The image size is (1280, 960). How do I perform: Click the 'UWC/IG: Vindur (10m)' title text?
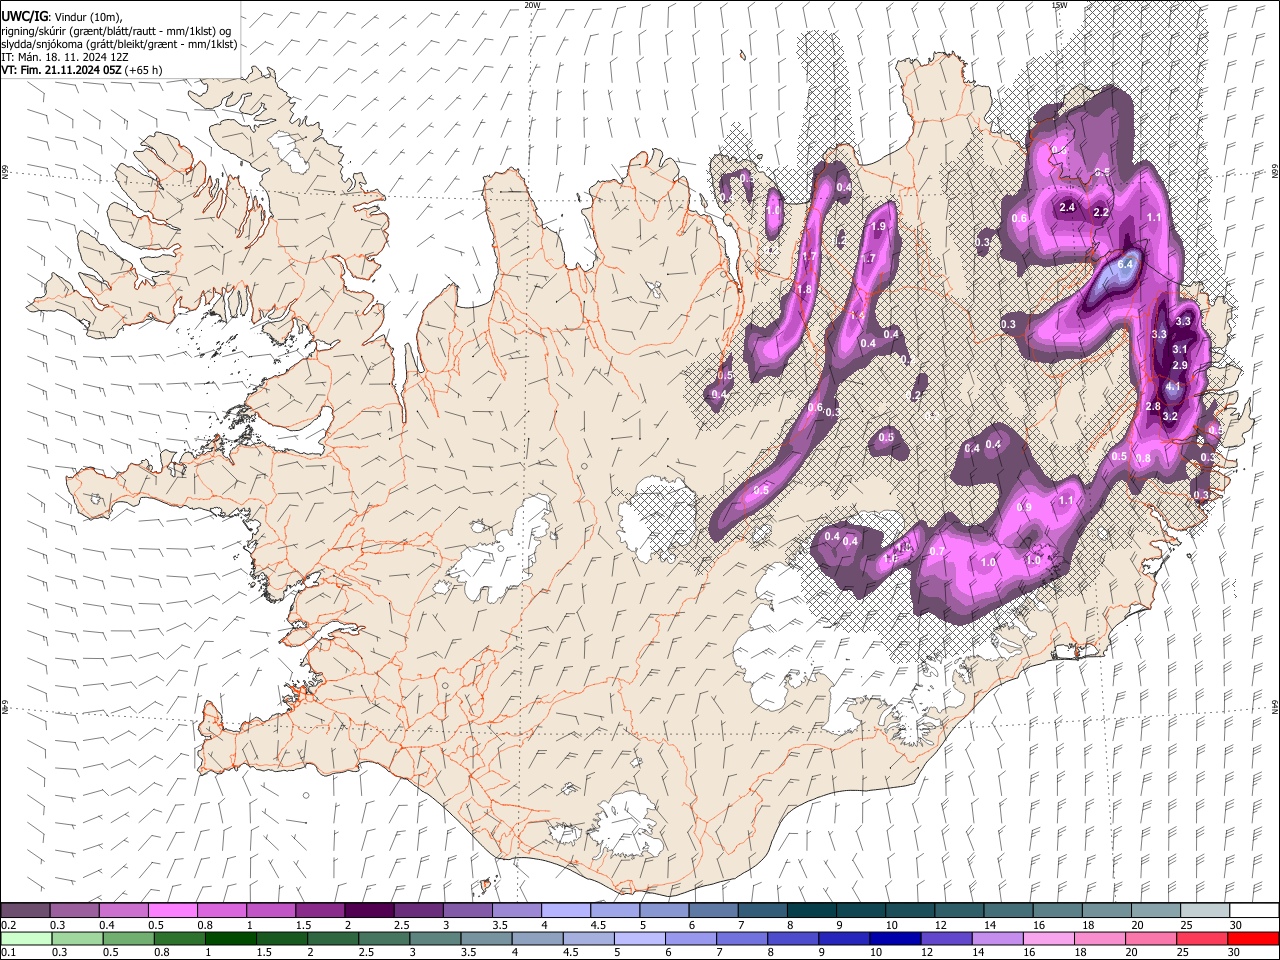coord(61,17)
